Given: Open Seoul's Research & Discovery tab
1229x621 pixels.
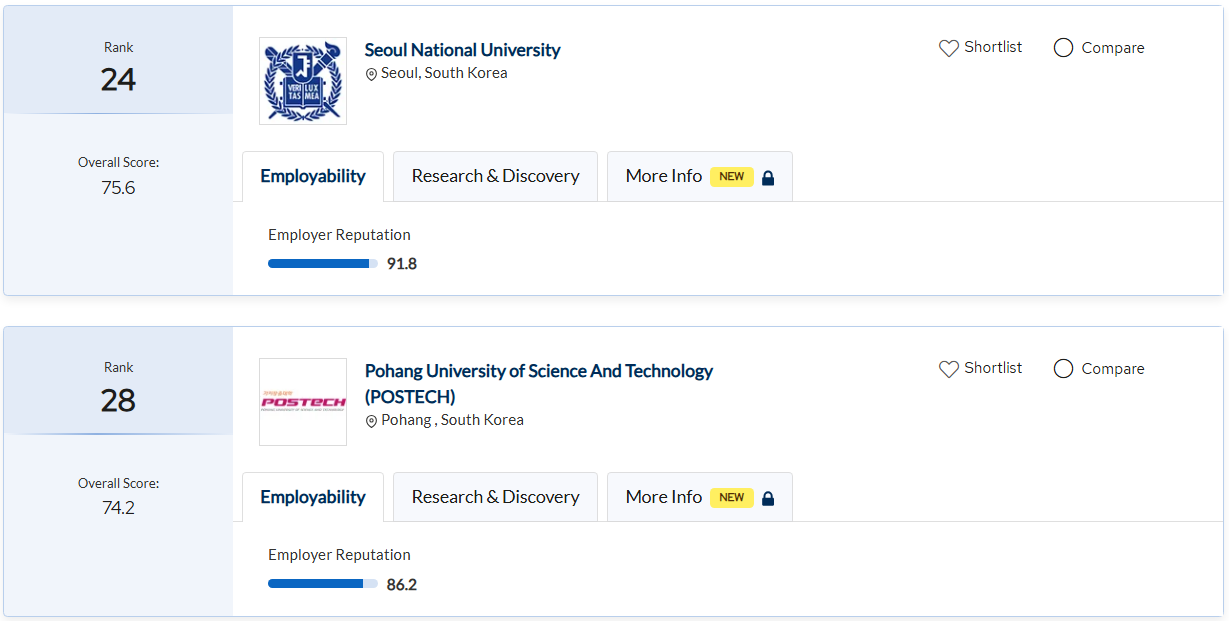Looking at the screenshot, I should click(x=495, y=176).
